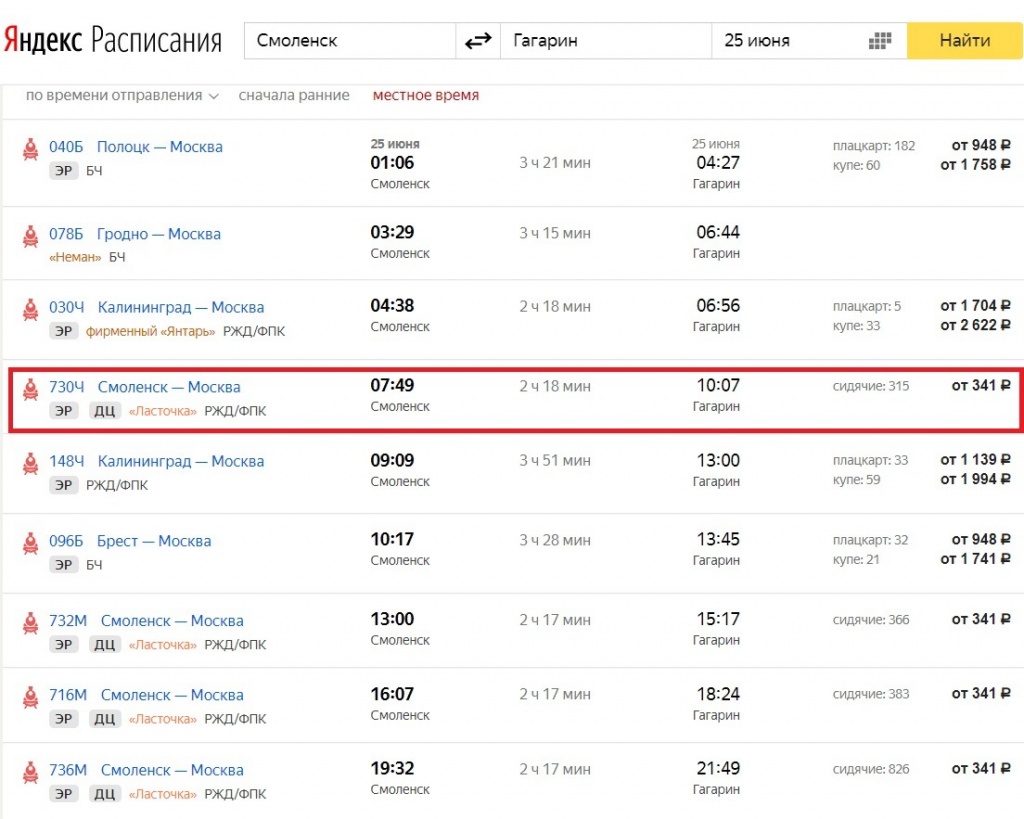Open the 030Ч Калининград — Москва link

[156, 307]
